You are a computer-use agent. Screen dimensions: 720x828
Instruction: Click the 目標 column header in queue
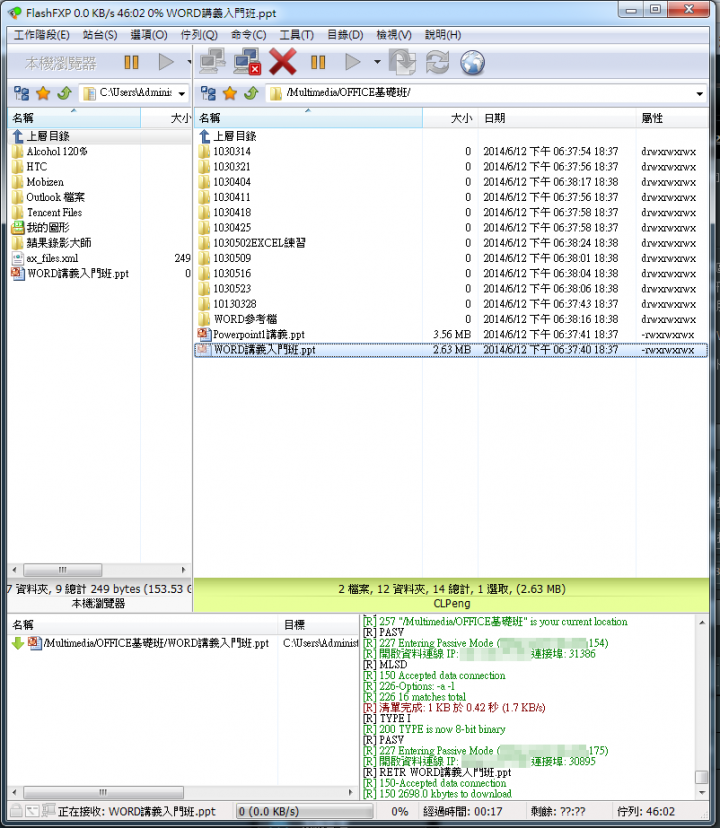(x=319, y=625)
